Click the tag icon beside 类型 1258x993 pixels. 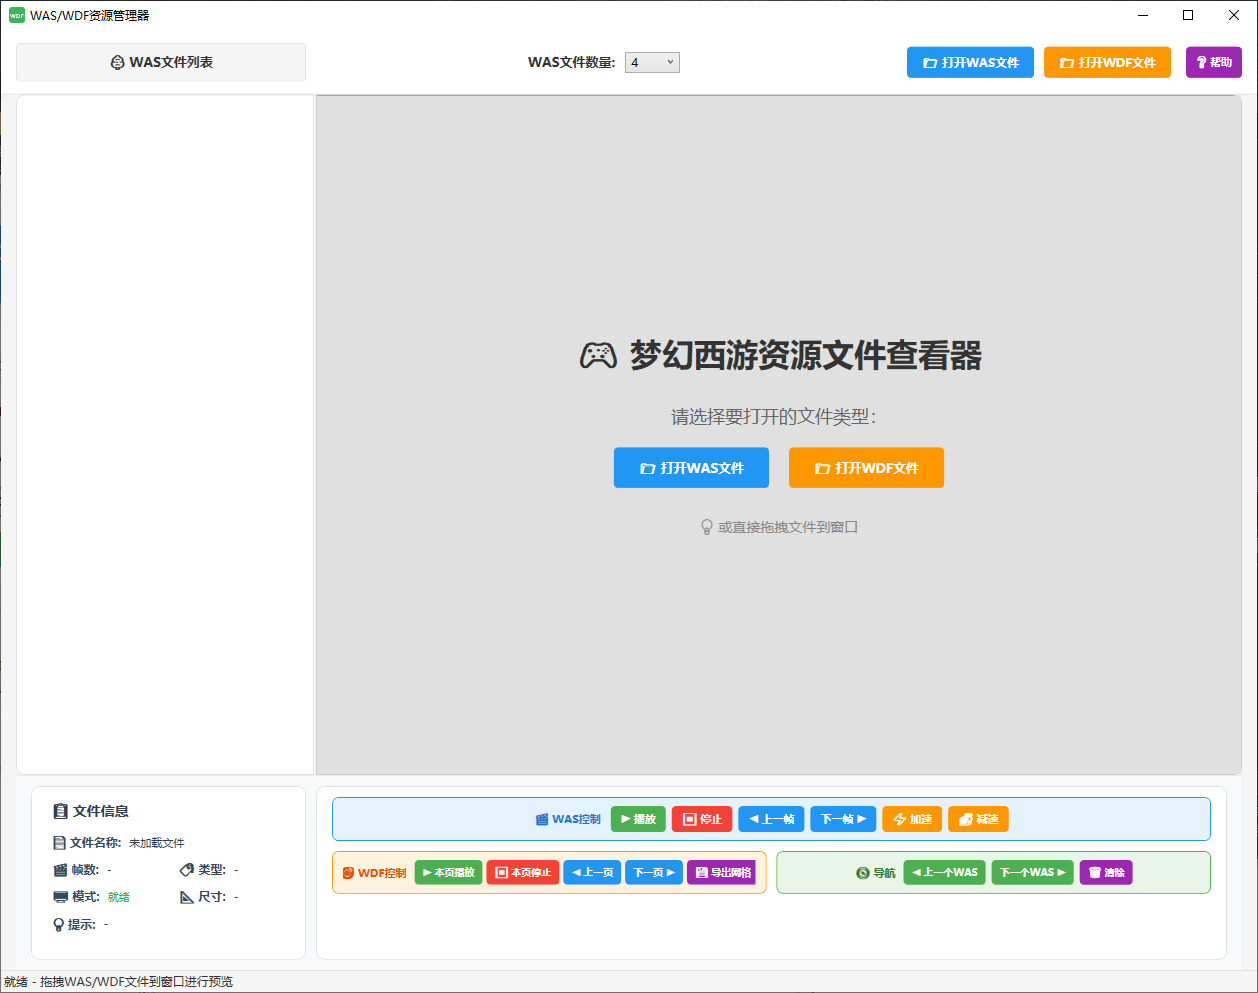[x=187, y=870]
